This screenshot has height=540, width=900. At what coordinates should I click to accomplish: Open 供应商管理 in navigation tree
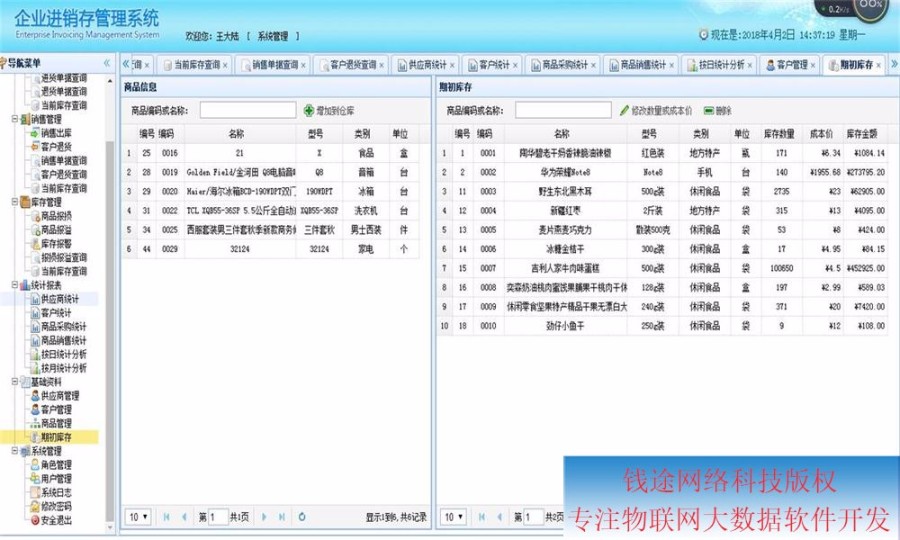[x=59, y=396]
